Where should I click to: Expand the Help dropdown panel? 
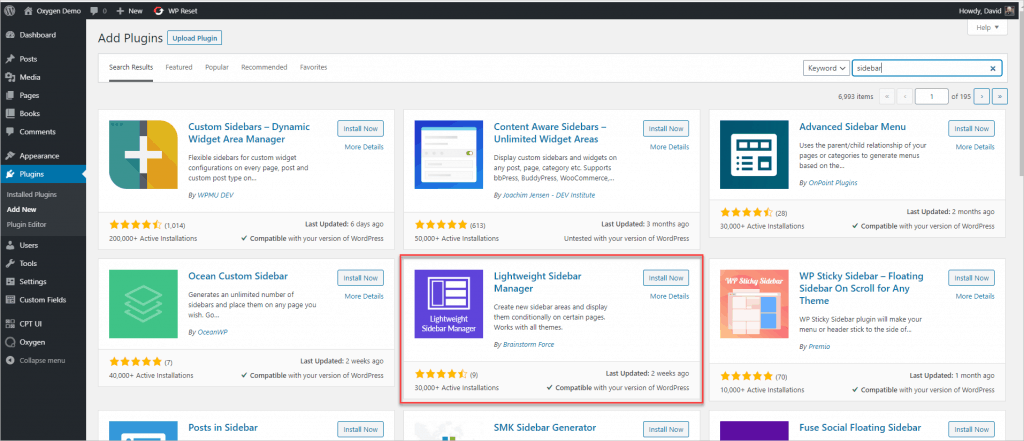tap(985, 28)
